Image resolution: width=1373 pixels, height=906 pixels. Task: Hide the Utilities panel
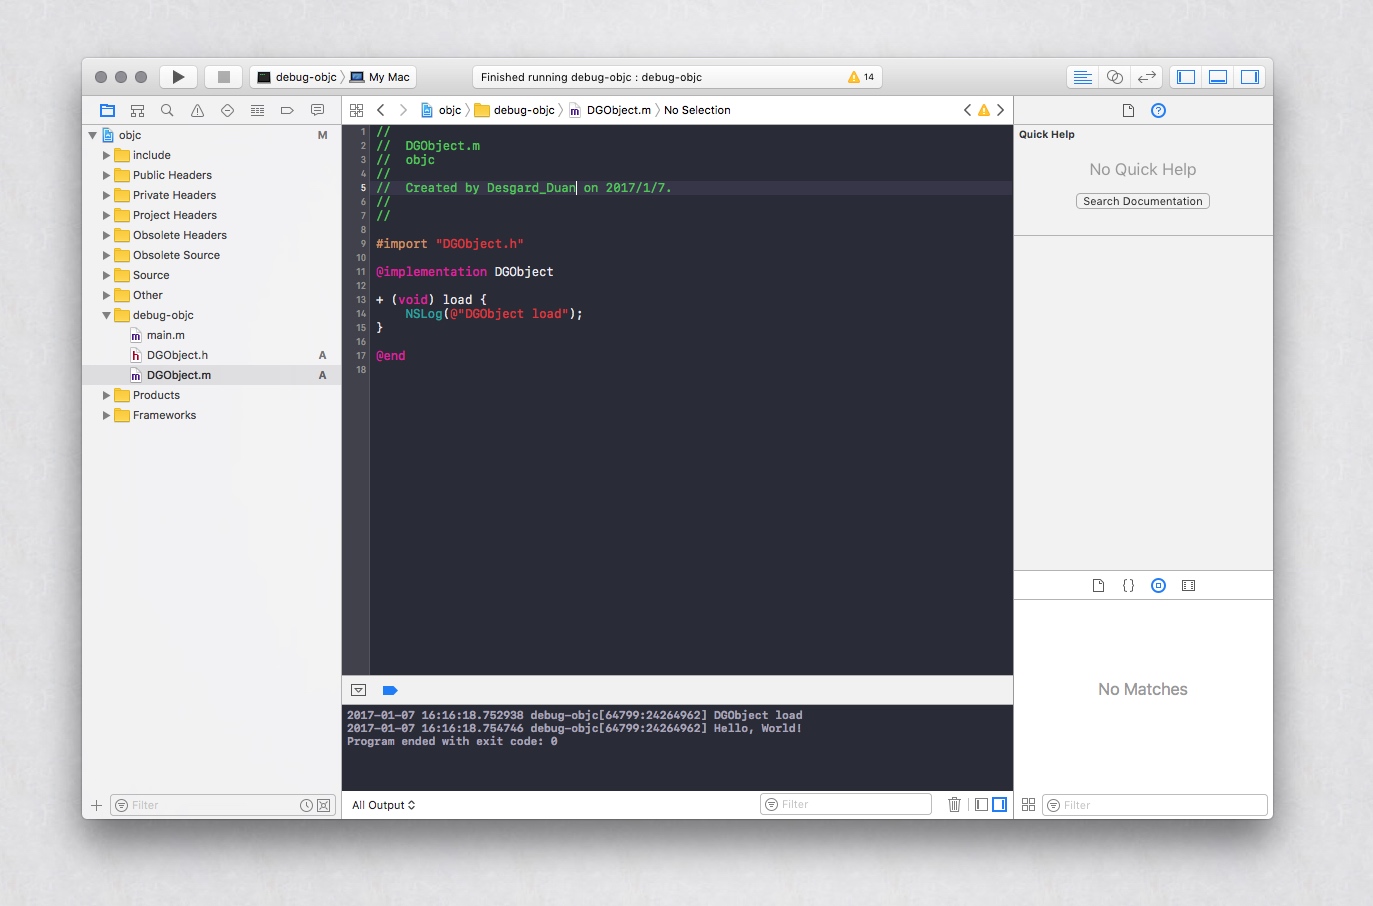1250,77
